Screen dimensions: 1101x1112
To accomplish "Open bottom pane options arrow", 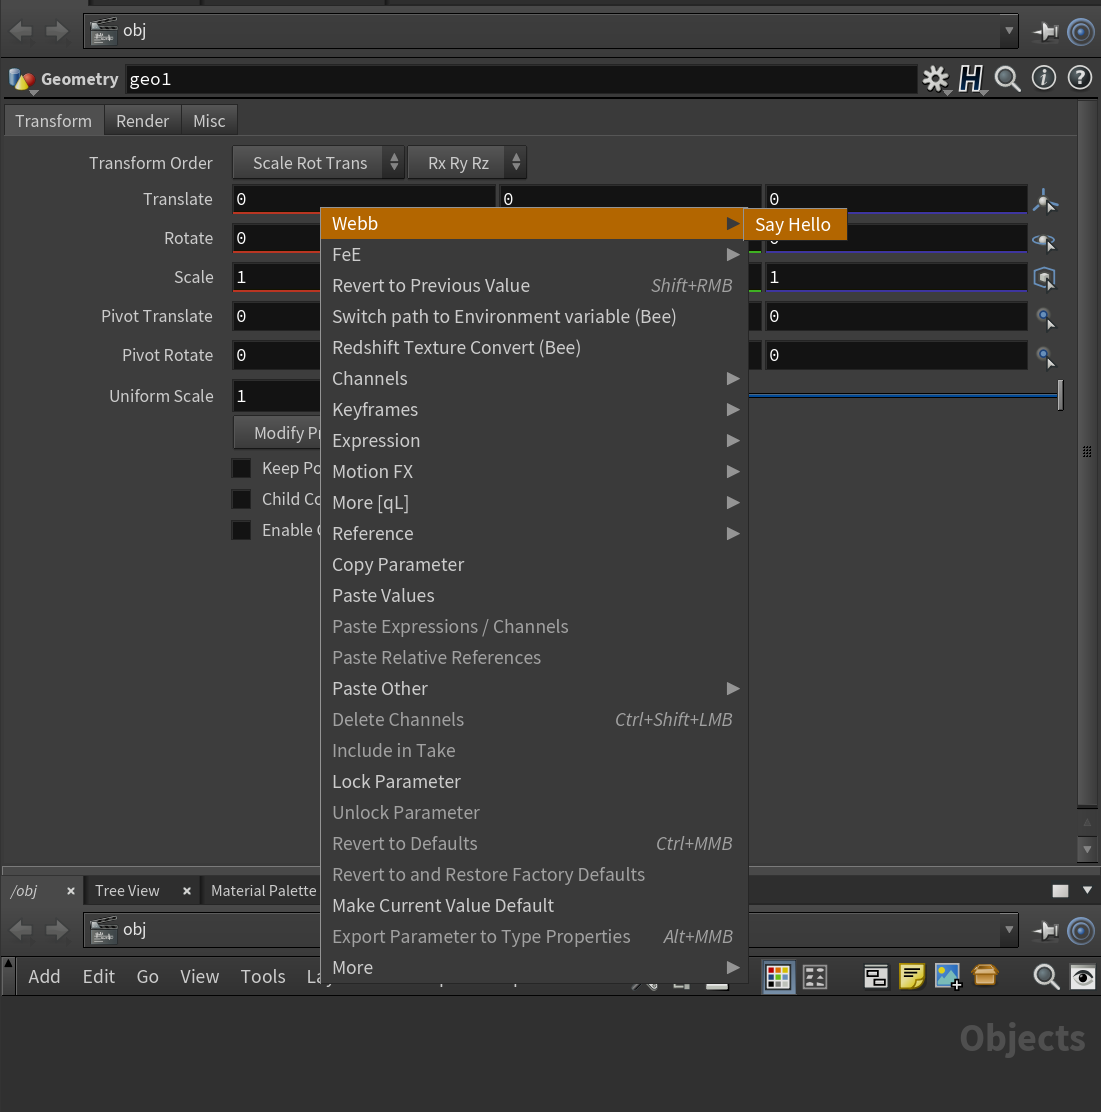I will tap(1087, 890).
